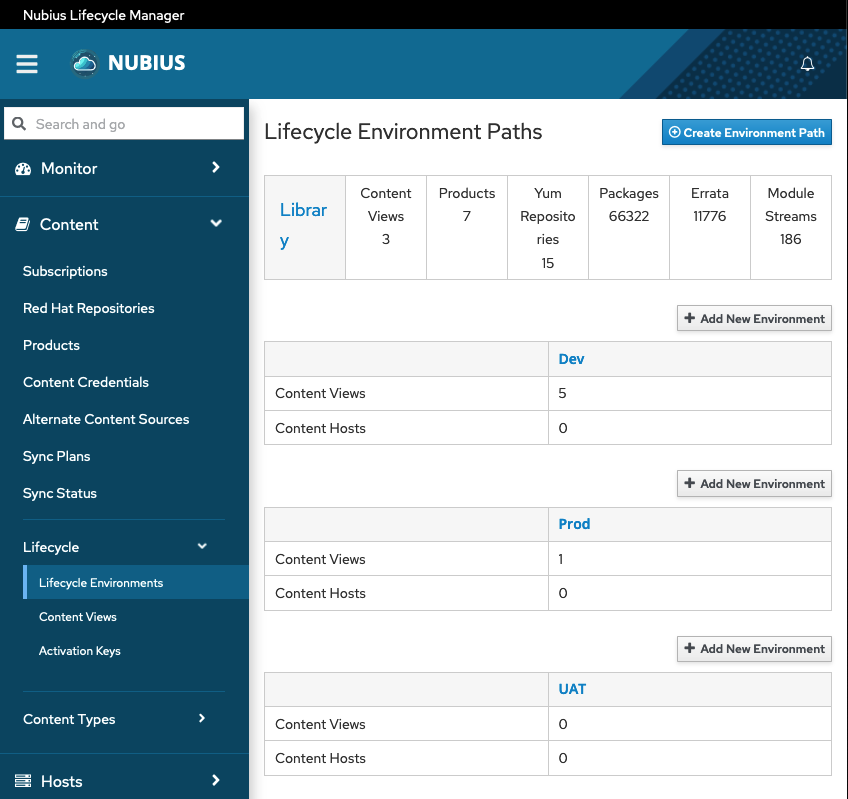Image resolution: width=848 pixels, height=799 pixels.
Task: Click Add New Environment above Dev
Action: coord(754,318)
